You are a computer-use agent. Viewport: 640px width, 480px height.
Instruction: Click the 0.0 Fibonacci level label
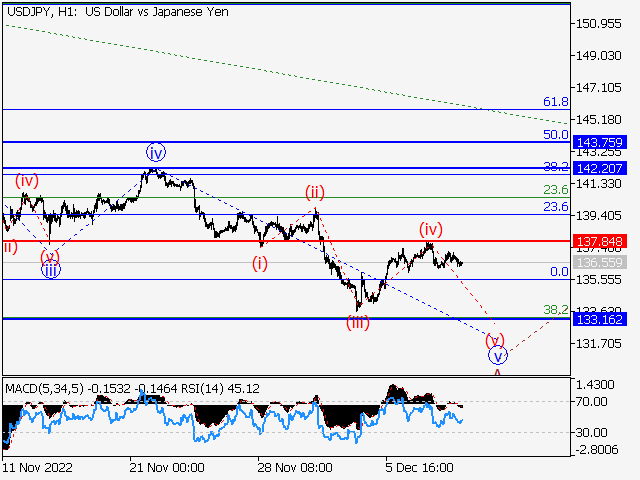(559, 271)
